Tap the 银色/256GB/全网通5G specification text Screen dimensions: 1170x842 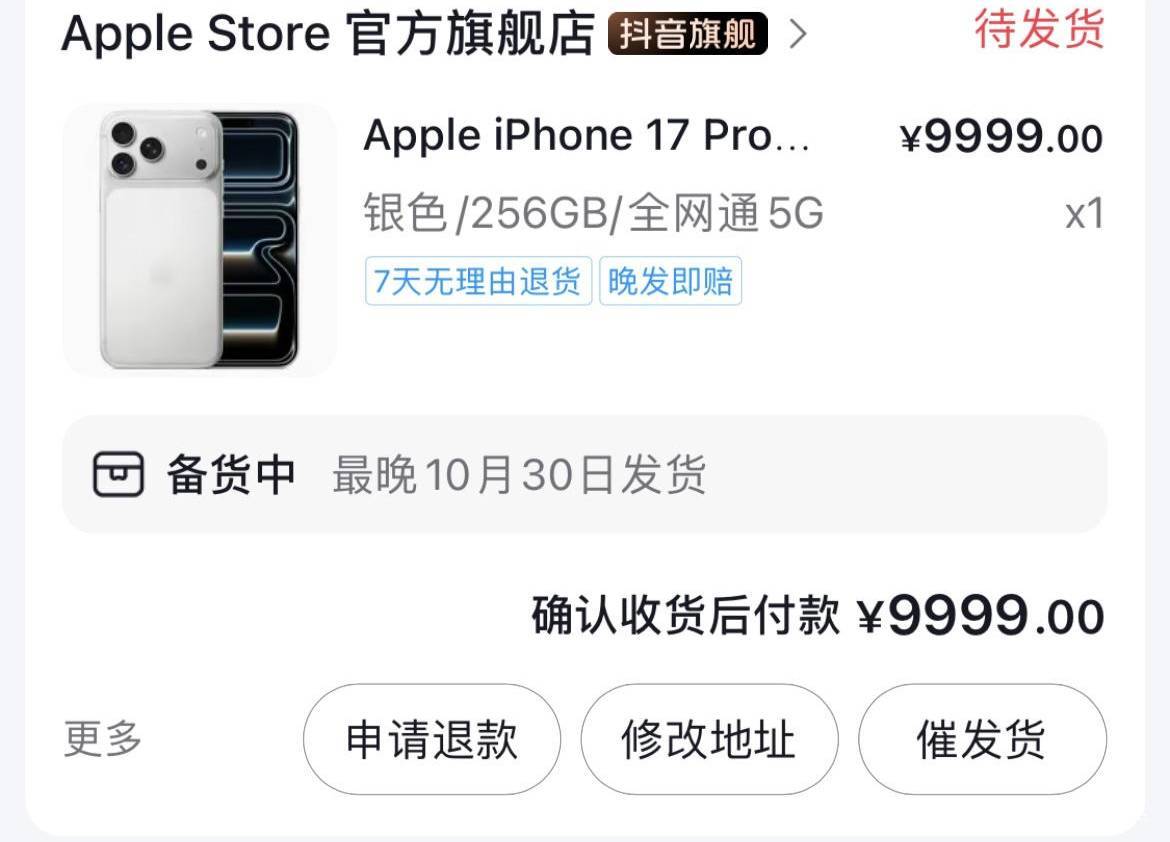pyautogui.click(x=594, y=213)
